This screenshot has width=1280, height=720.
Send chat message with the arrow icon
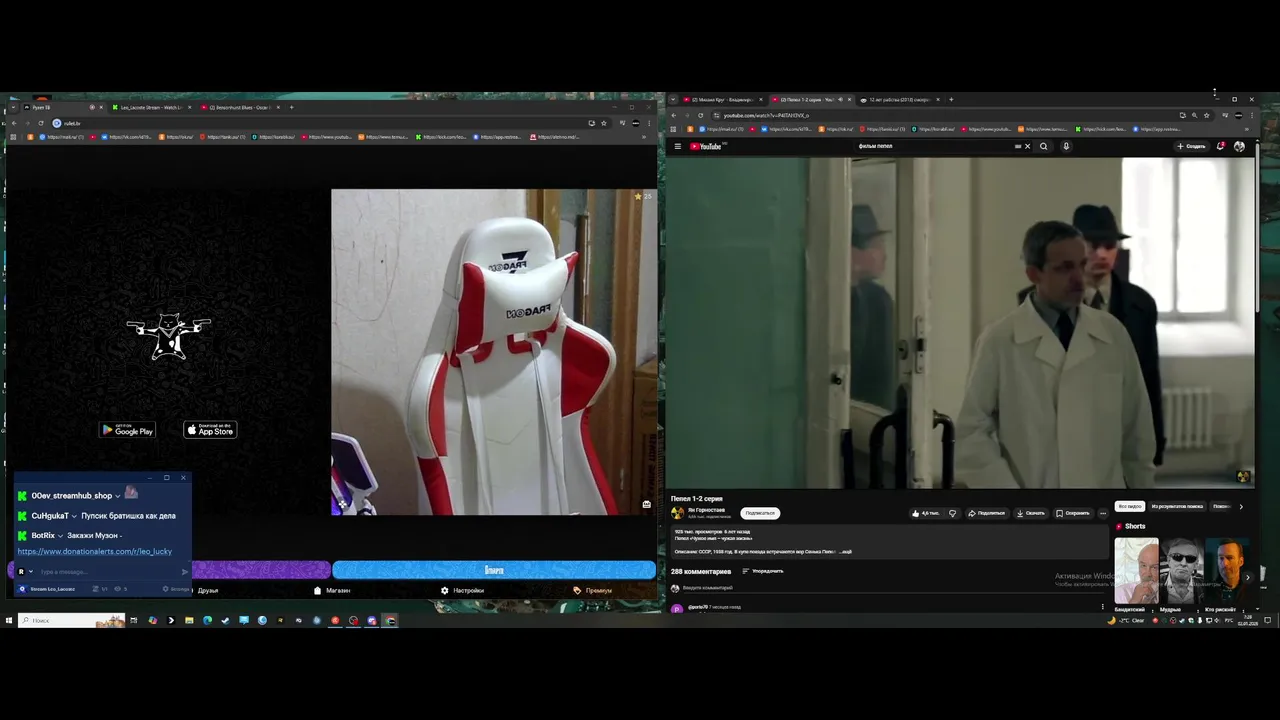[x=185, y=572]
